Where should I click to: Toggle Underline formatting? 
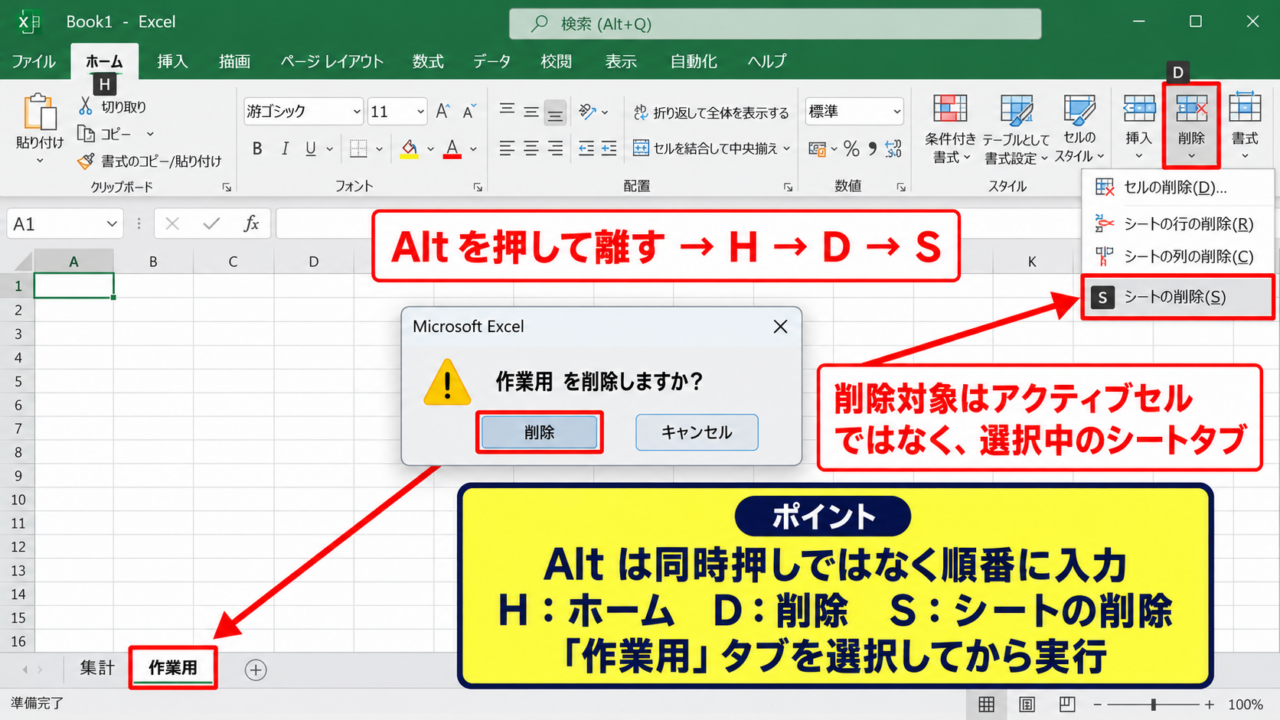tap(311, 149)
